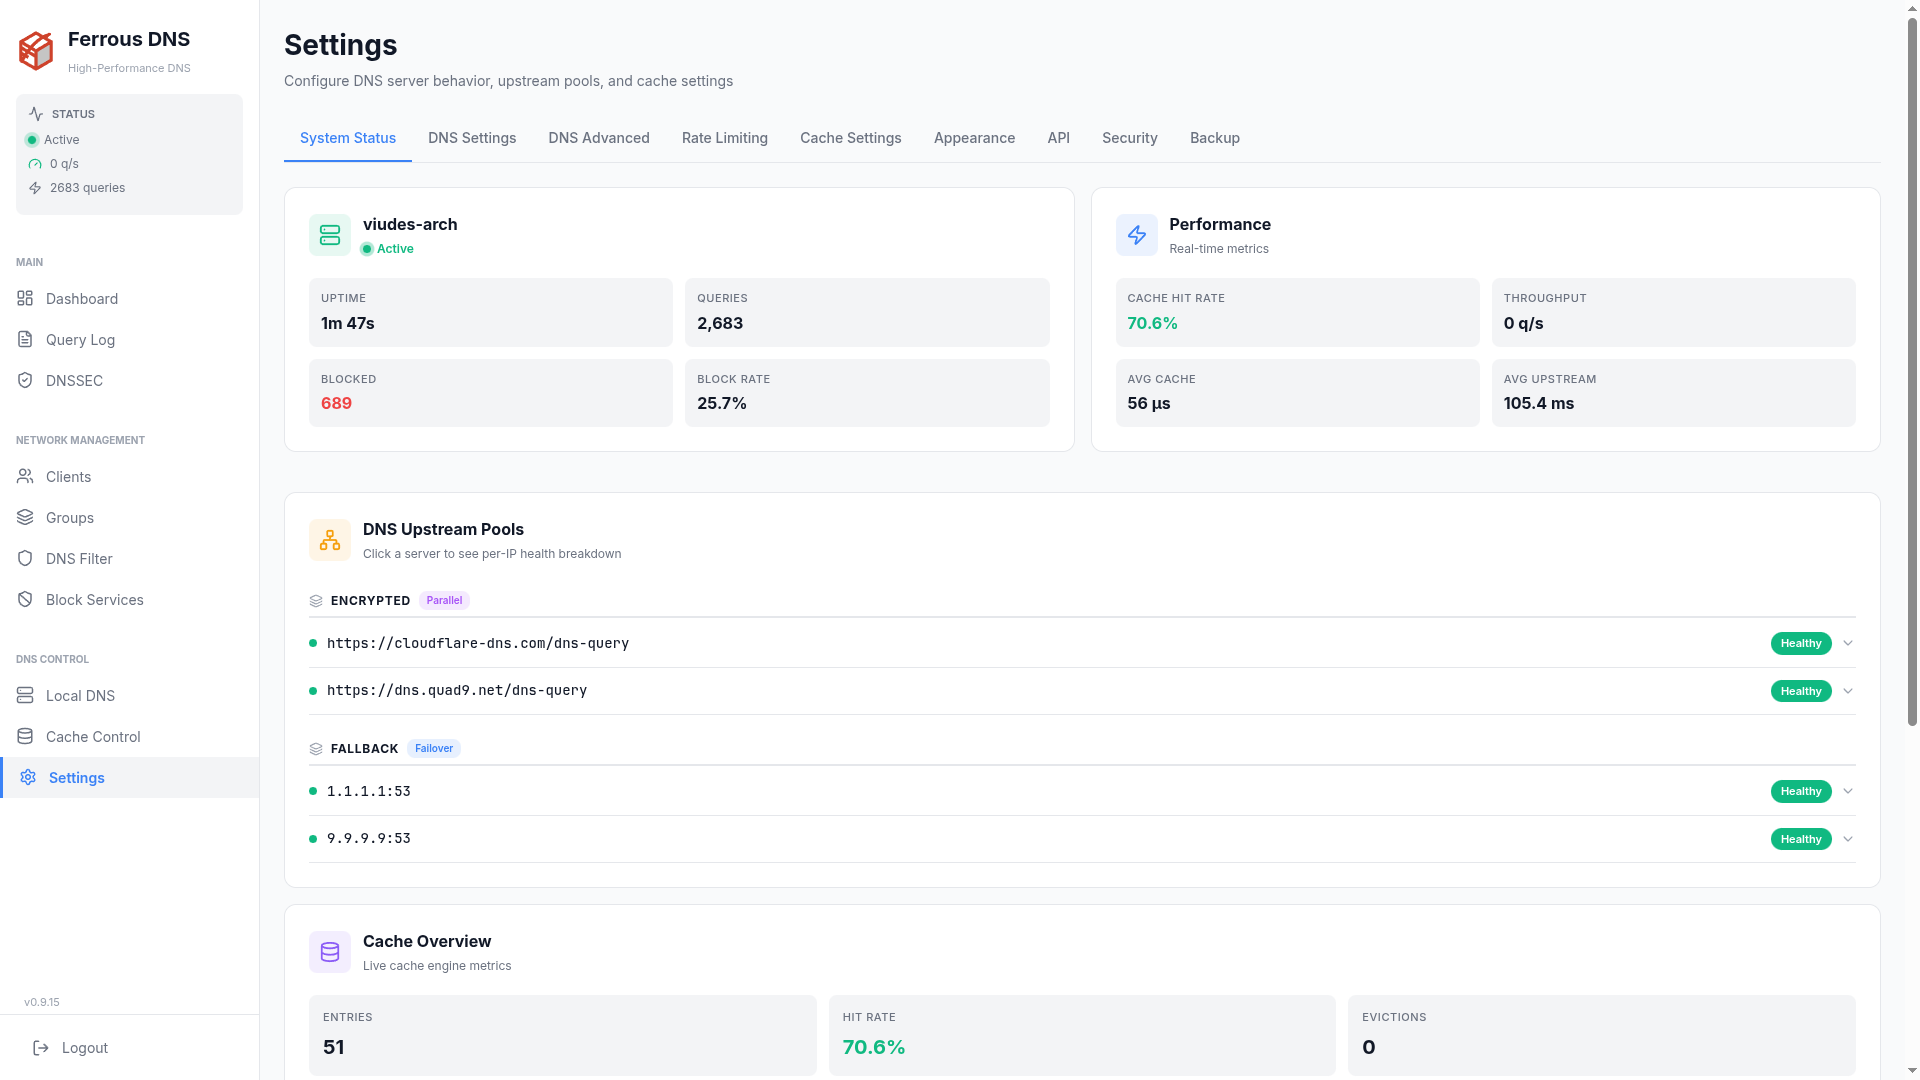Viewport: 1920px width, 1080px height.
Task: Go to the Dashboard page
Action: coord(129,298)
